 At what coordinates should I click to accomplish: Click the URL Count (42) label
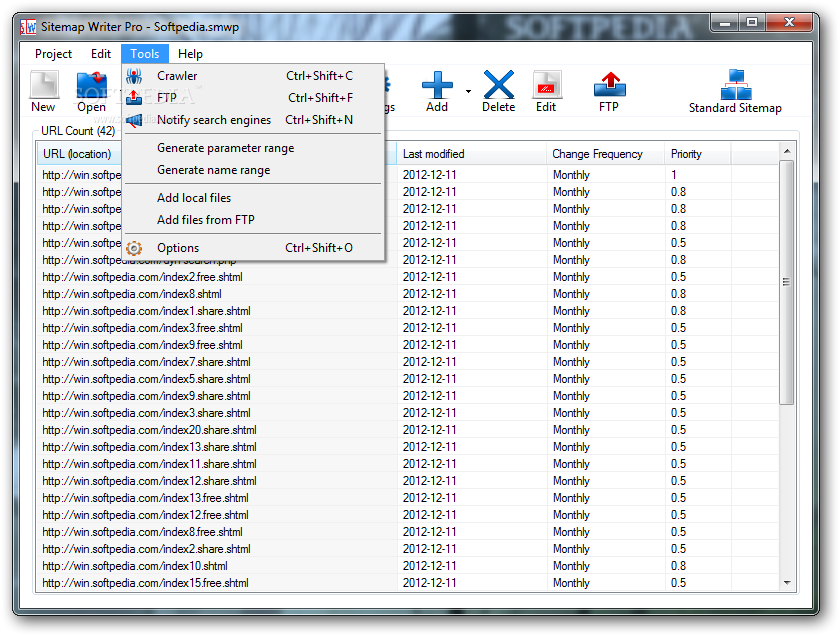[78, 131]
